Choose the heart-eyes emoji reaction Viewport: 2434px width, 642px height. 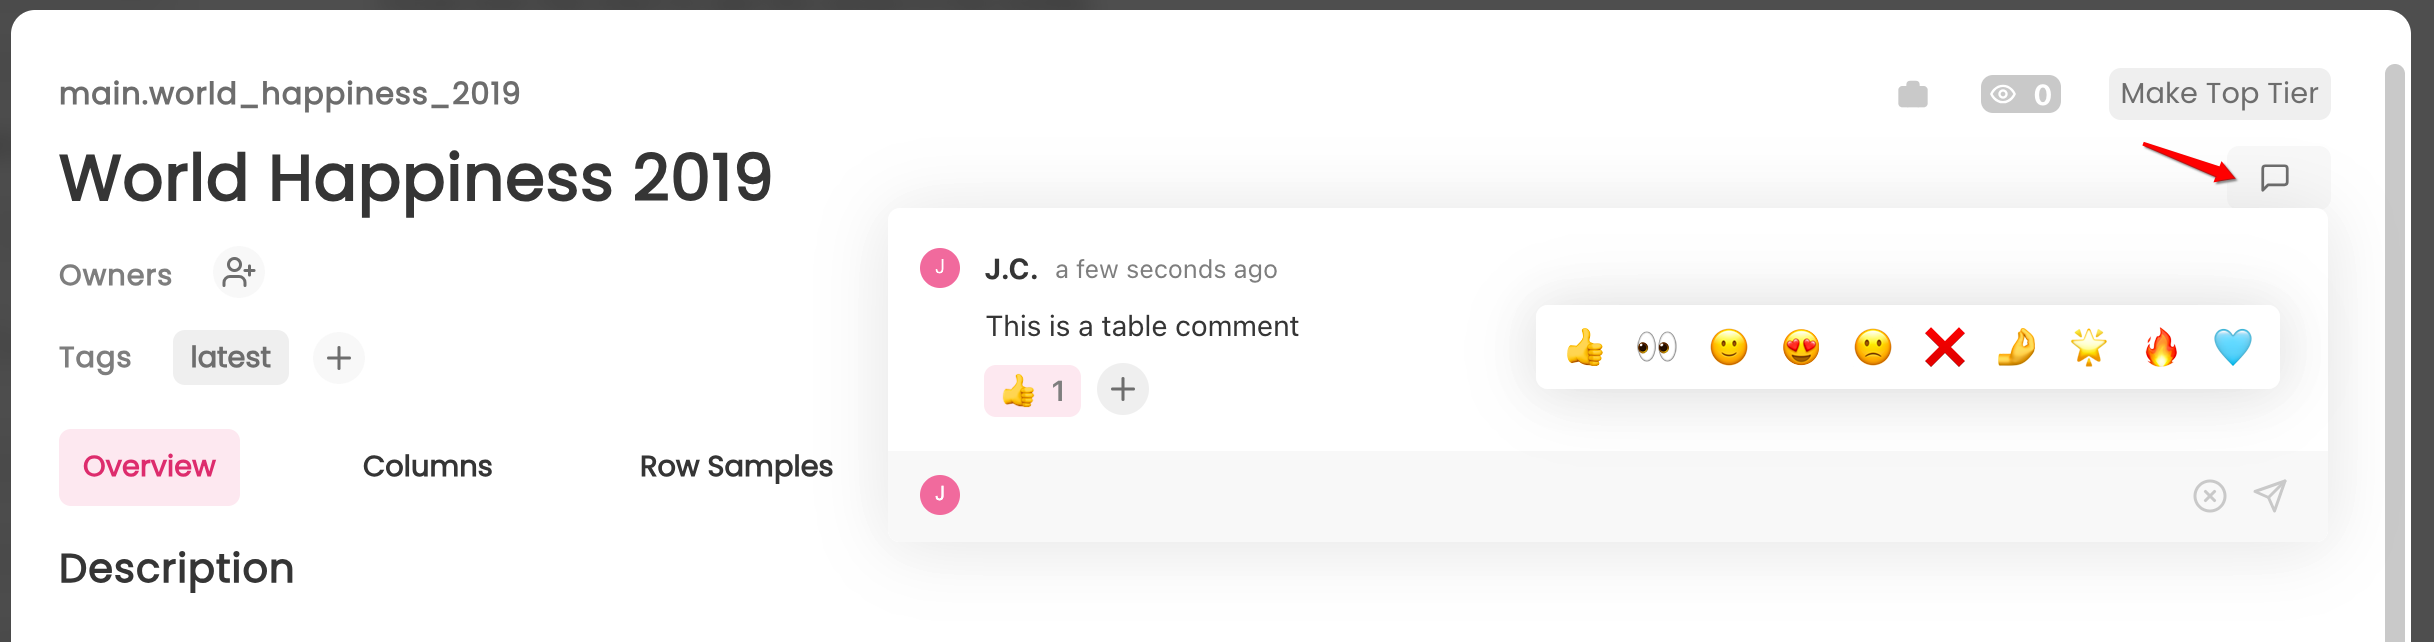coord(1801,347)
